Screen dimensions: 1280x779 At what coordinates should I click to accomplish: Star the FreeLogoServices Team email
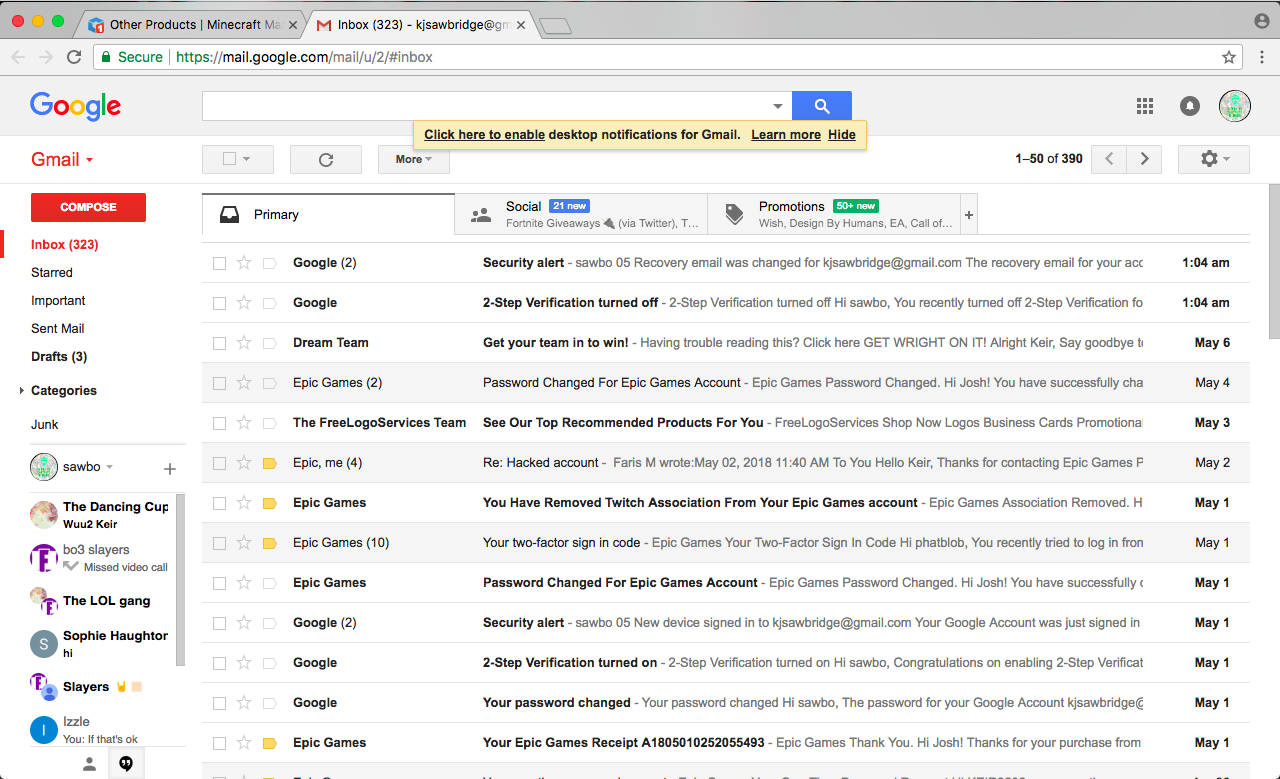(x=244, y=423)
